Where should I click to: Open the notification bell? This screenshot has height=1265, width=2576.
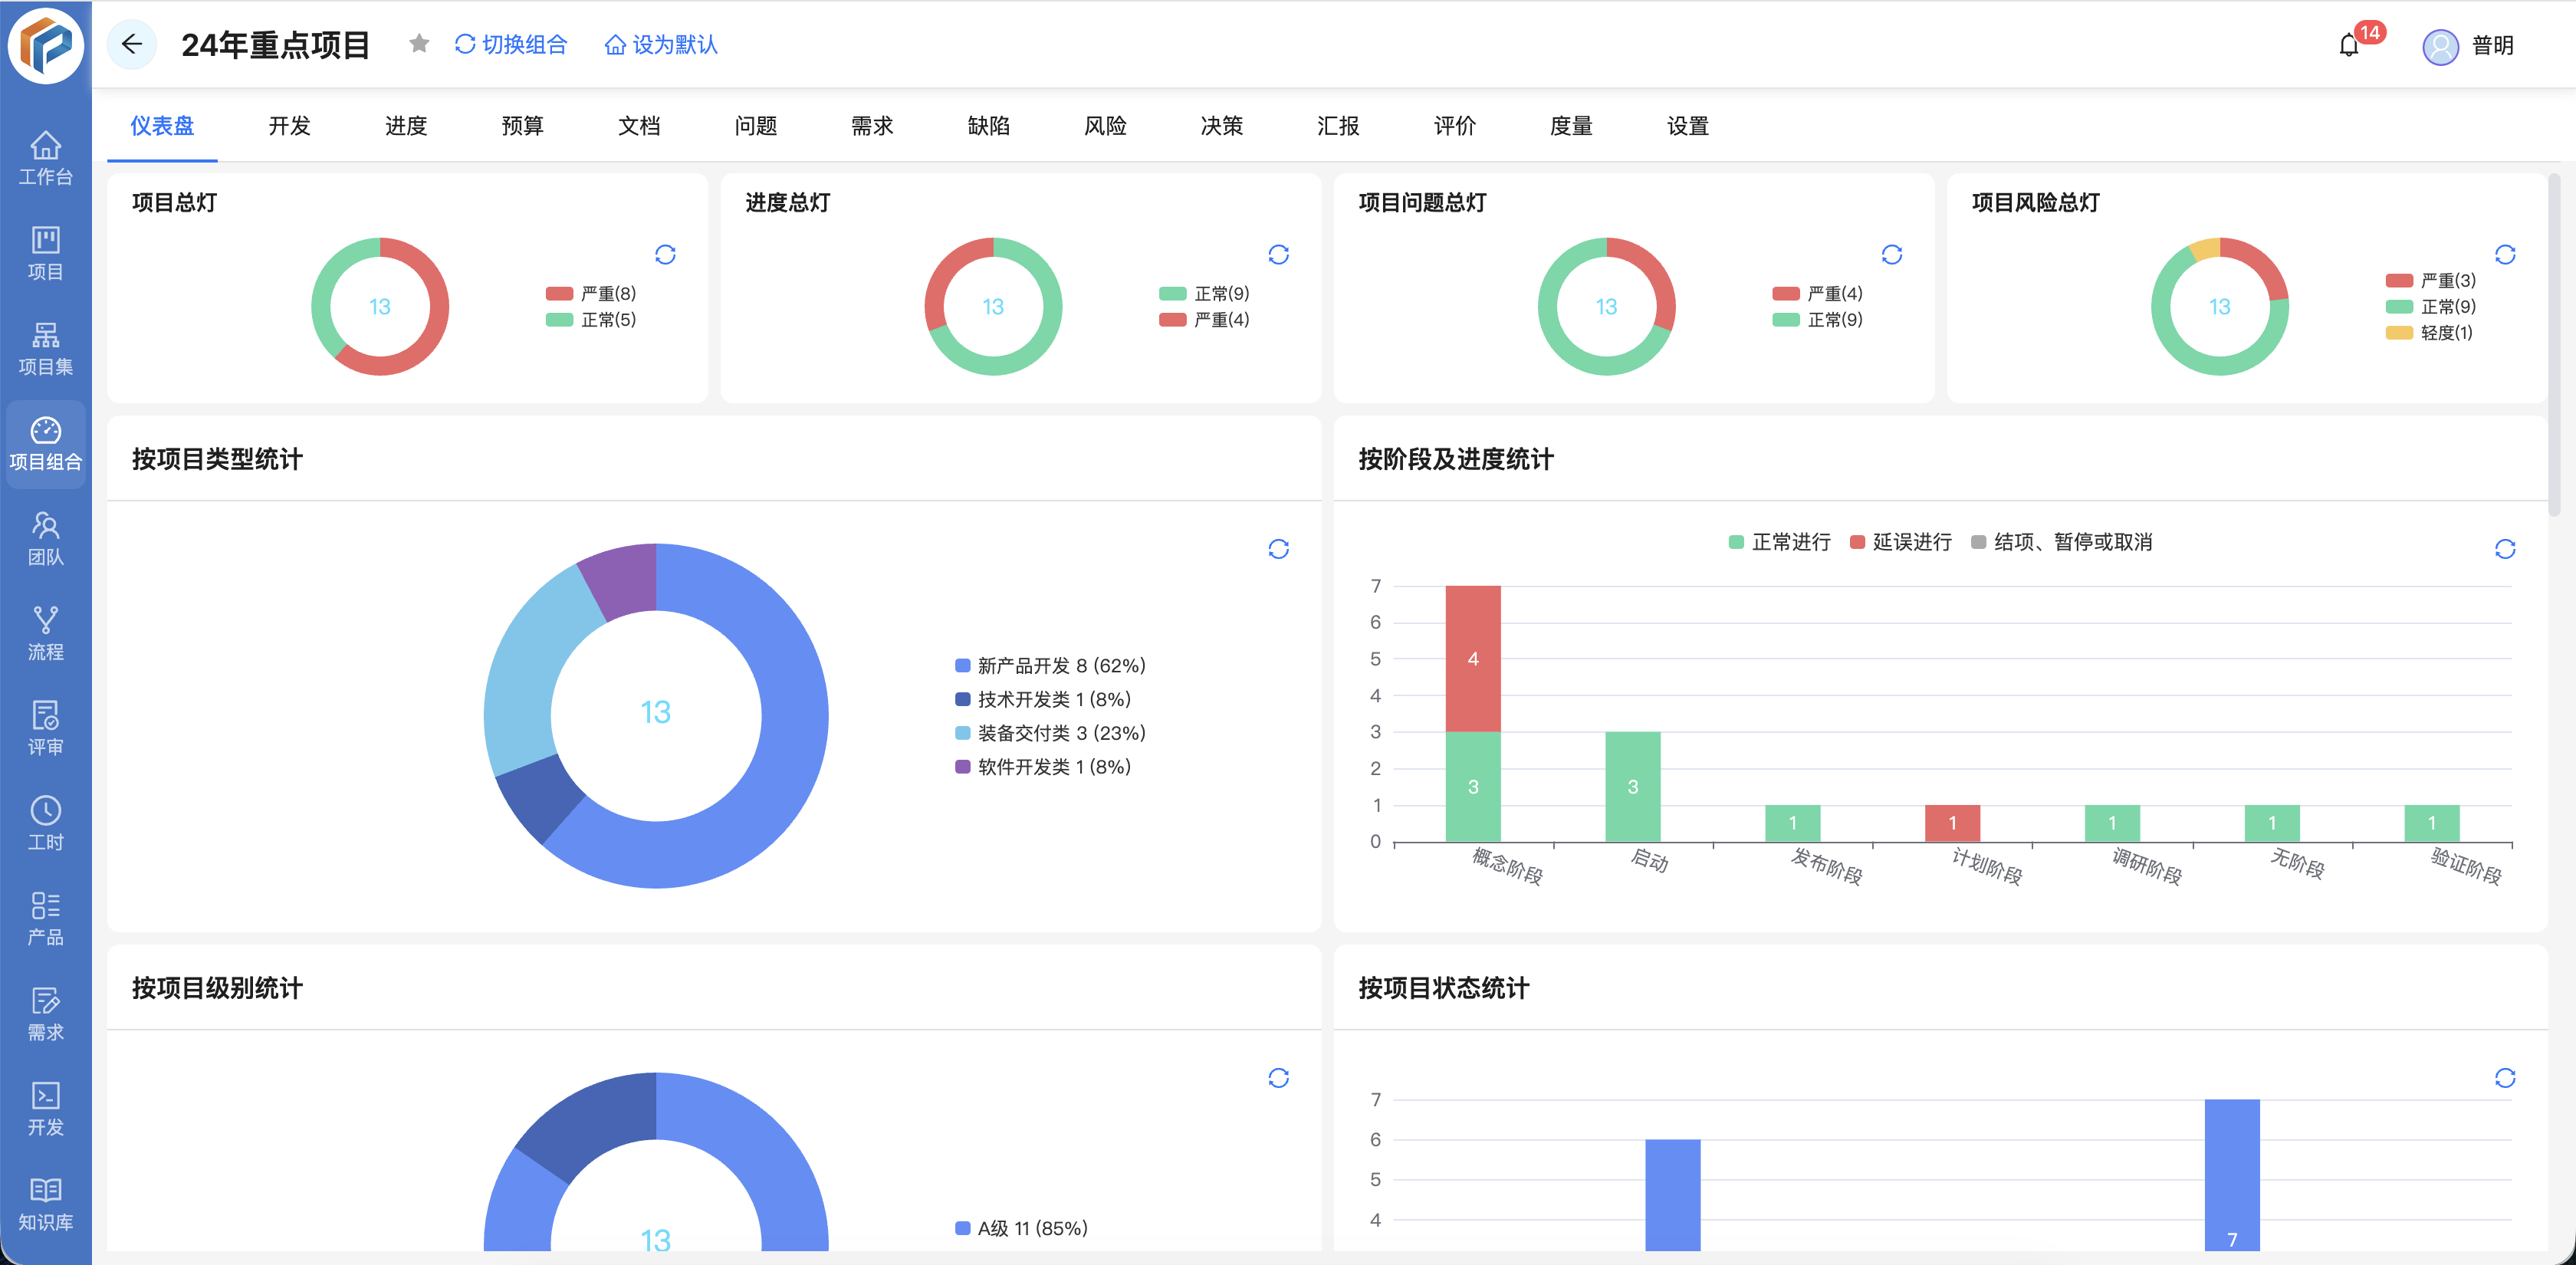[x=2349, y=45]
